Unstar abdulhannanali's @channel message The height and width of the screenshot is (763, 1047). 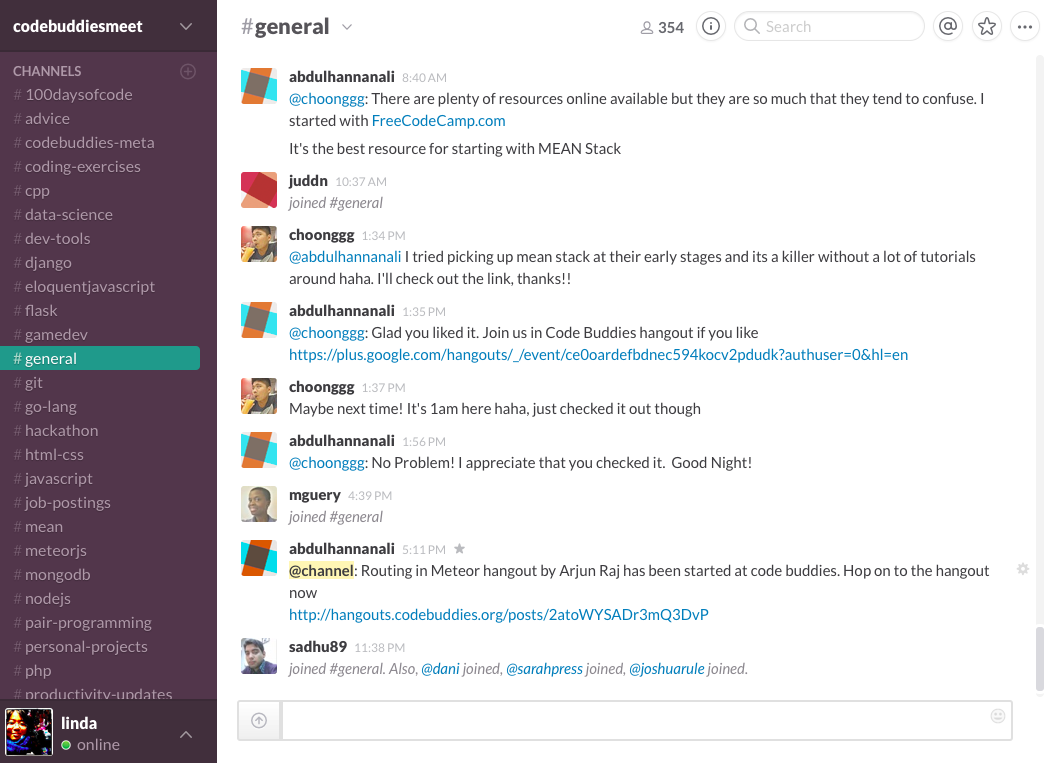click(x=458, y=548)
